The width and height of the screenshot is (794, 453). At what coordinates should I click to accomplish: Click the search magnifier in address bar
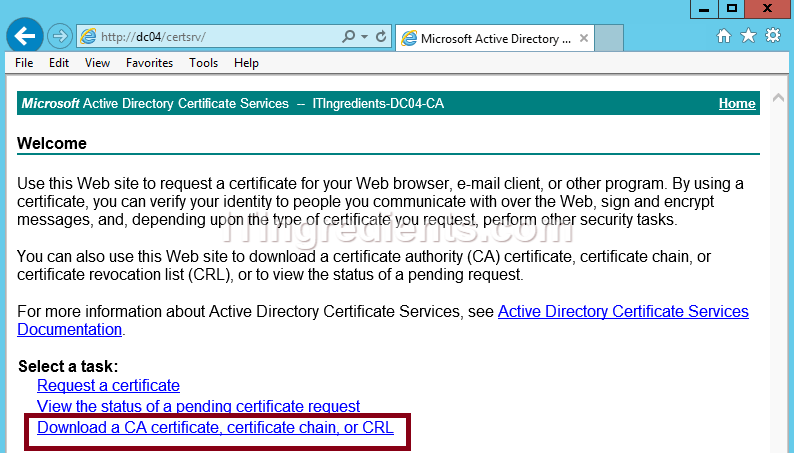coord(348,37)
